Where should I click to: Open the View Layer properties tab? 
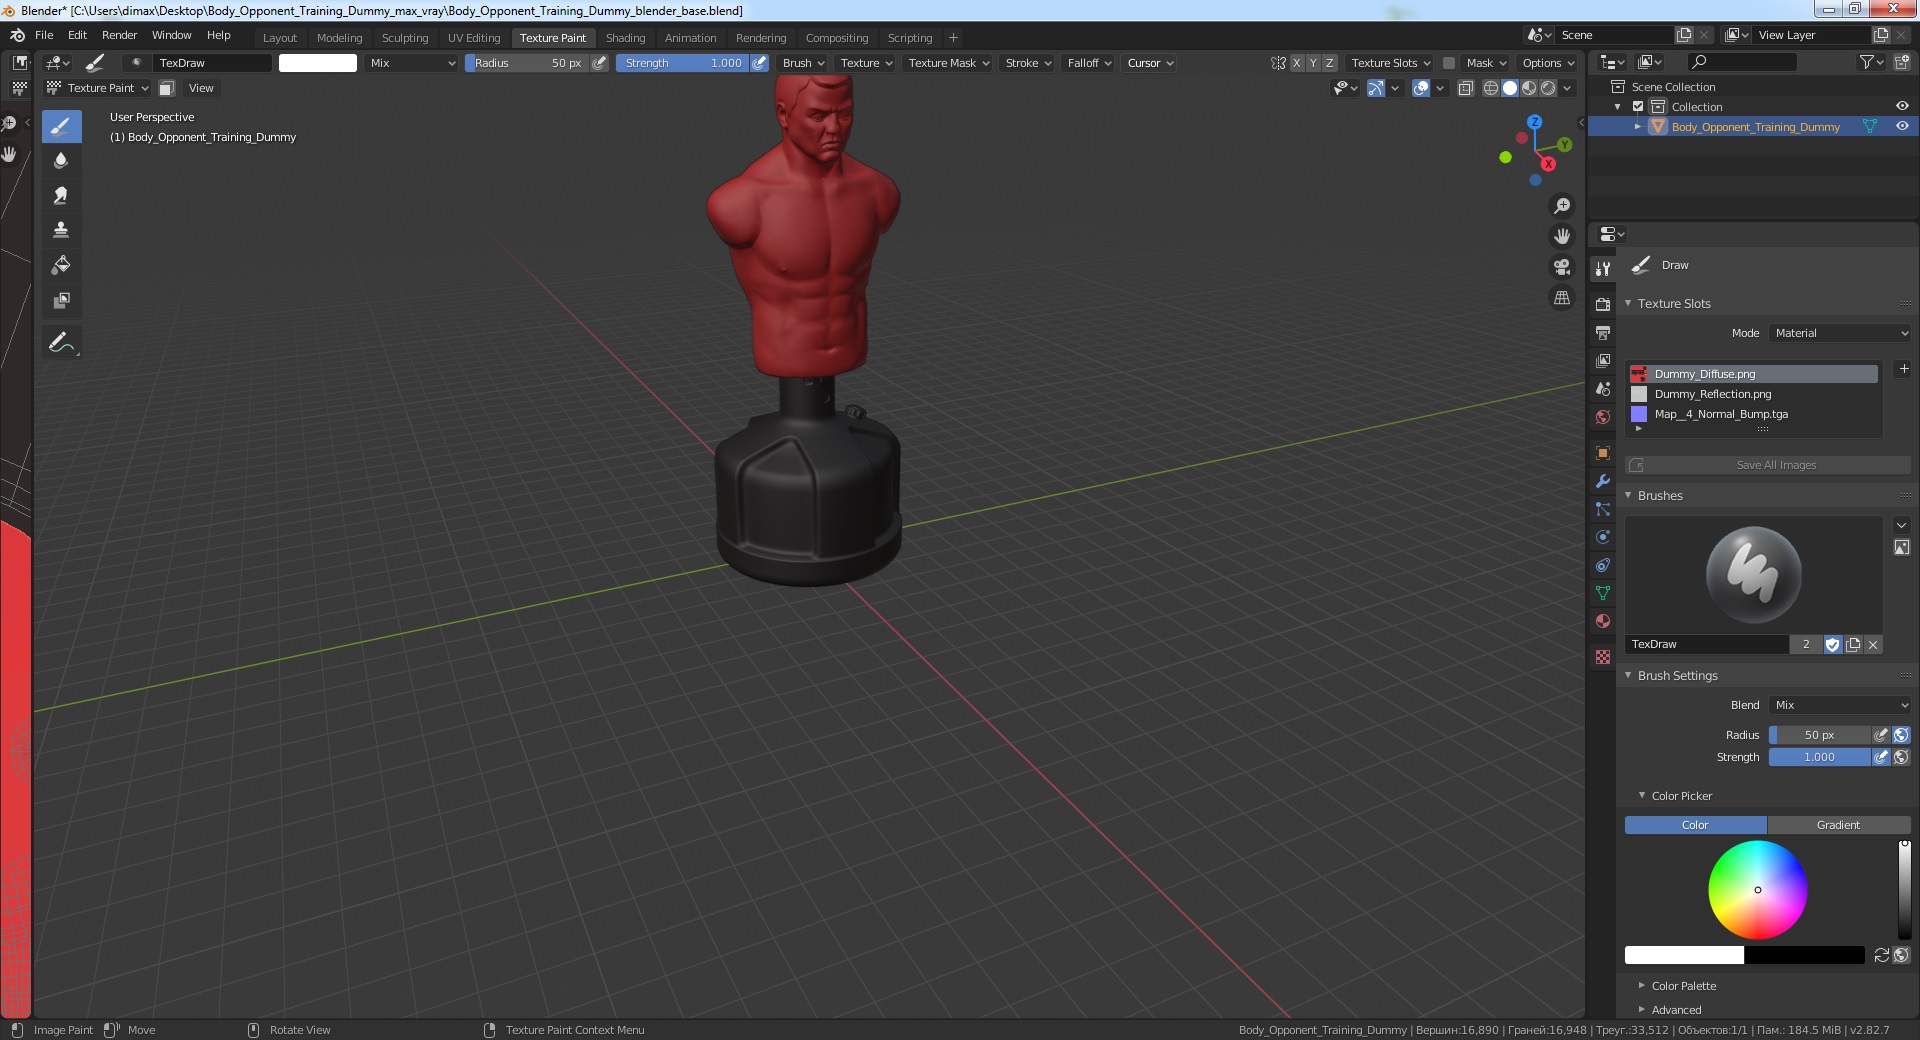1603,360
